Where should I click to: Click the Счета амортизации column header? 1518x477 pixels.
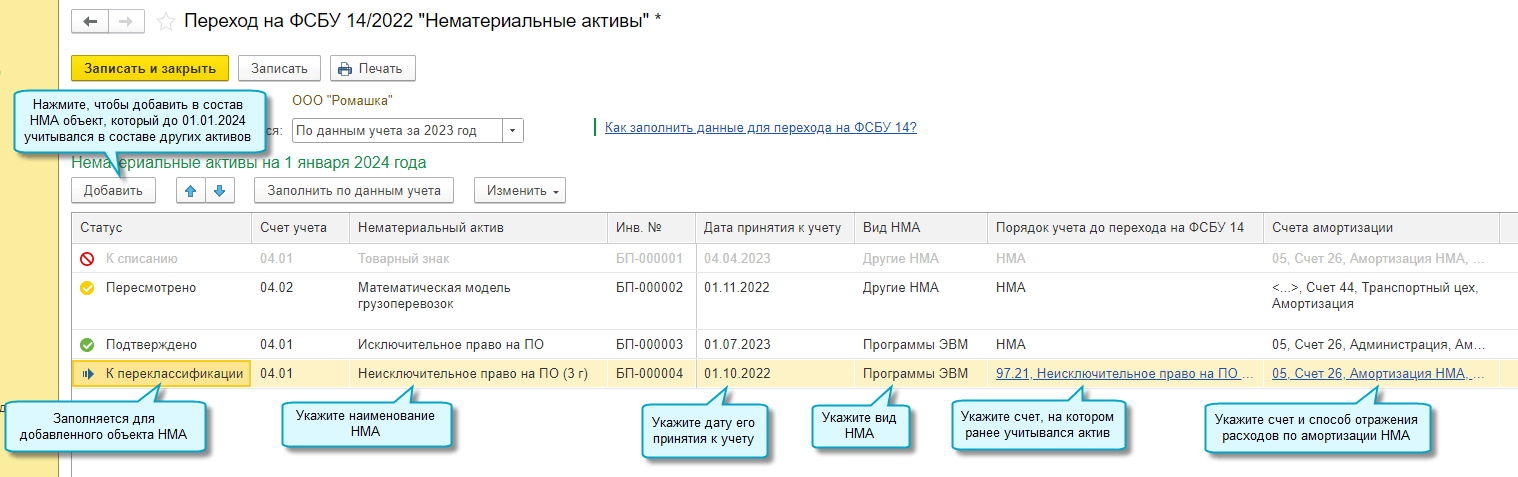click(1380, 228)
